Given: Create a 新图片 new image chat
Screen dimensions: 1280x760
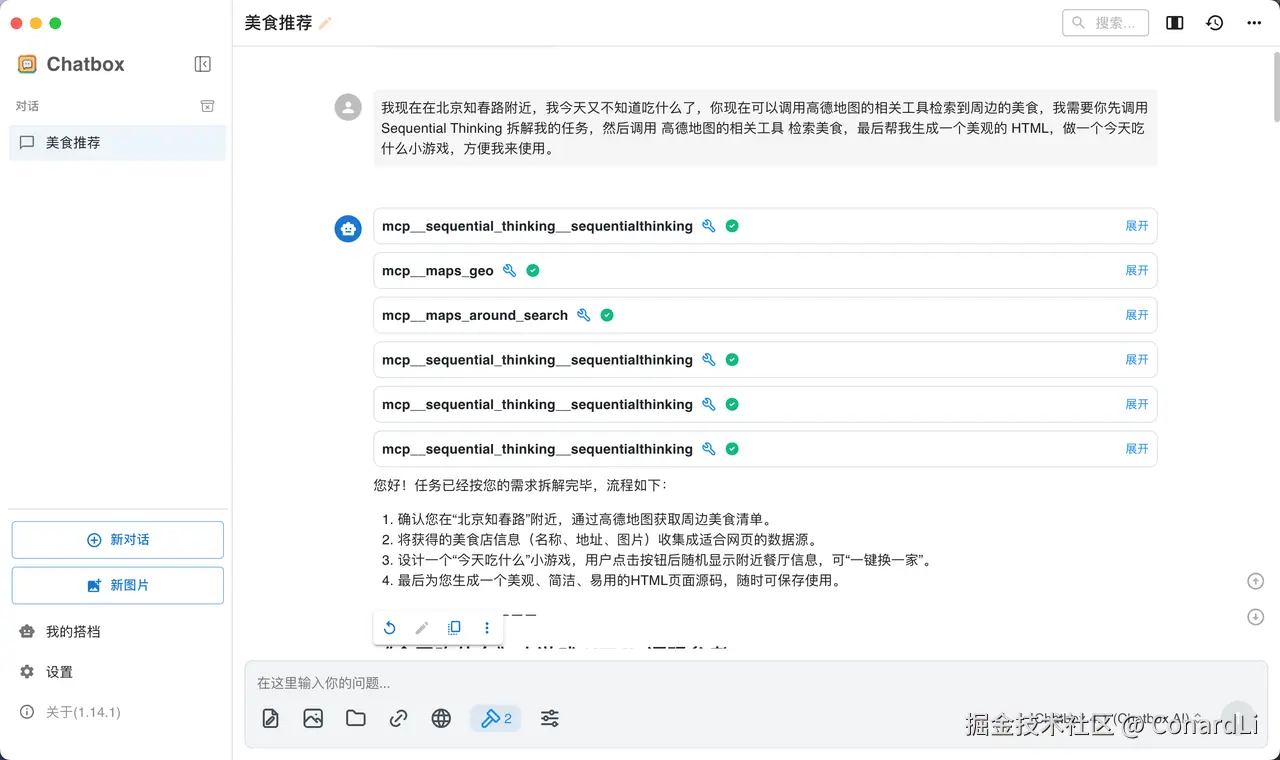Looking at the screenshot, I should 118,585.
